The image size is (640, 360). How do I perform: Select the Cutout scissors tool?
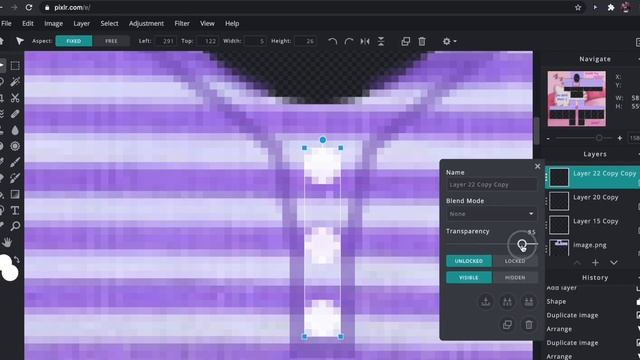coord(15,98)
